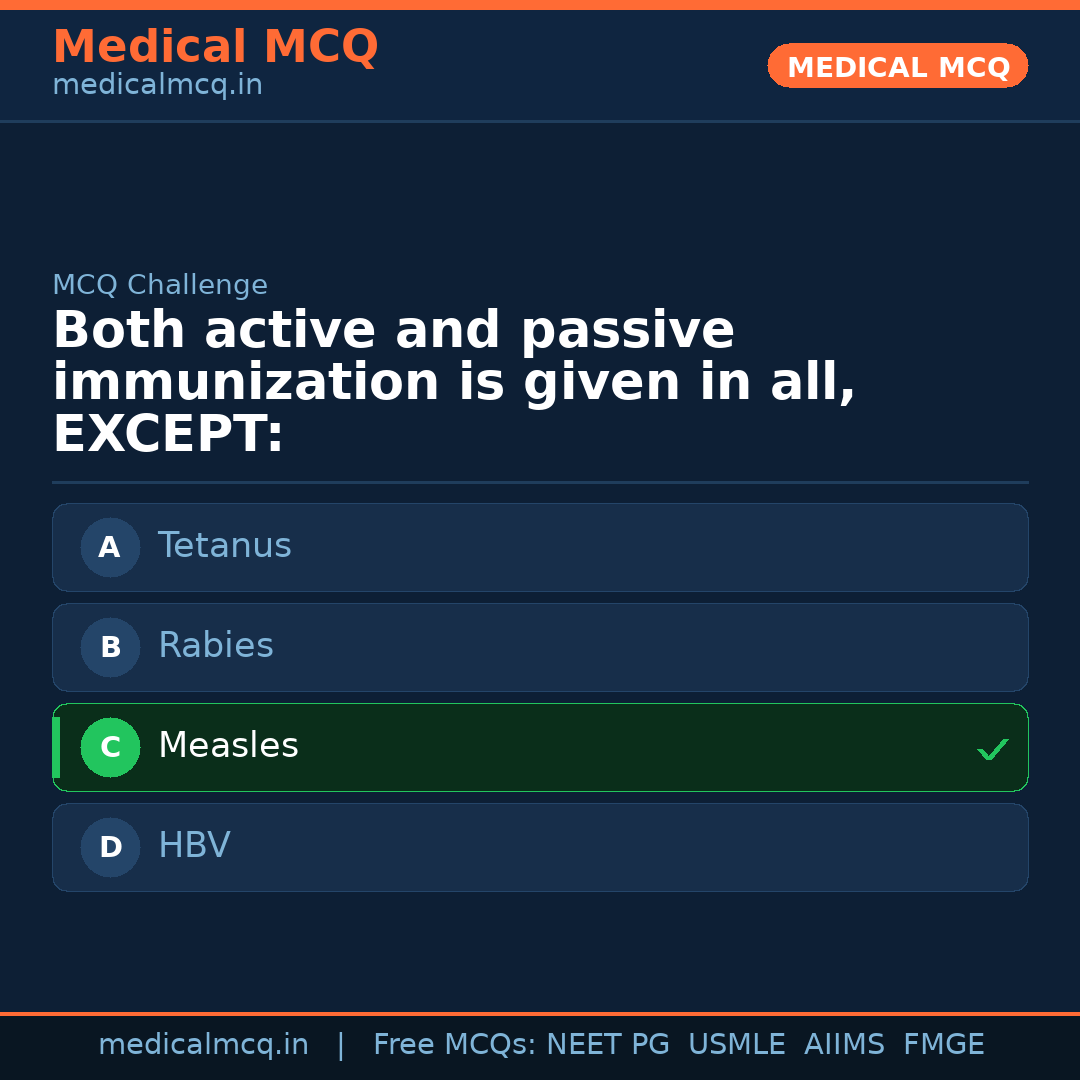1080x1080 pixels.
Task: Click FMGE in the footer
Action: pyautogui.click(x=943, y=1045)
